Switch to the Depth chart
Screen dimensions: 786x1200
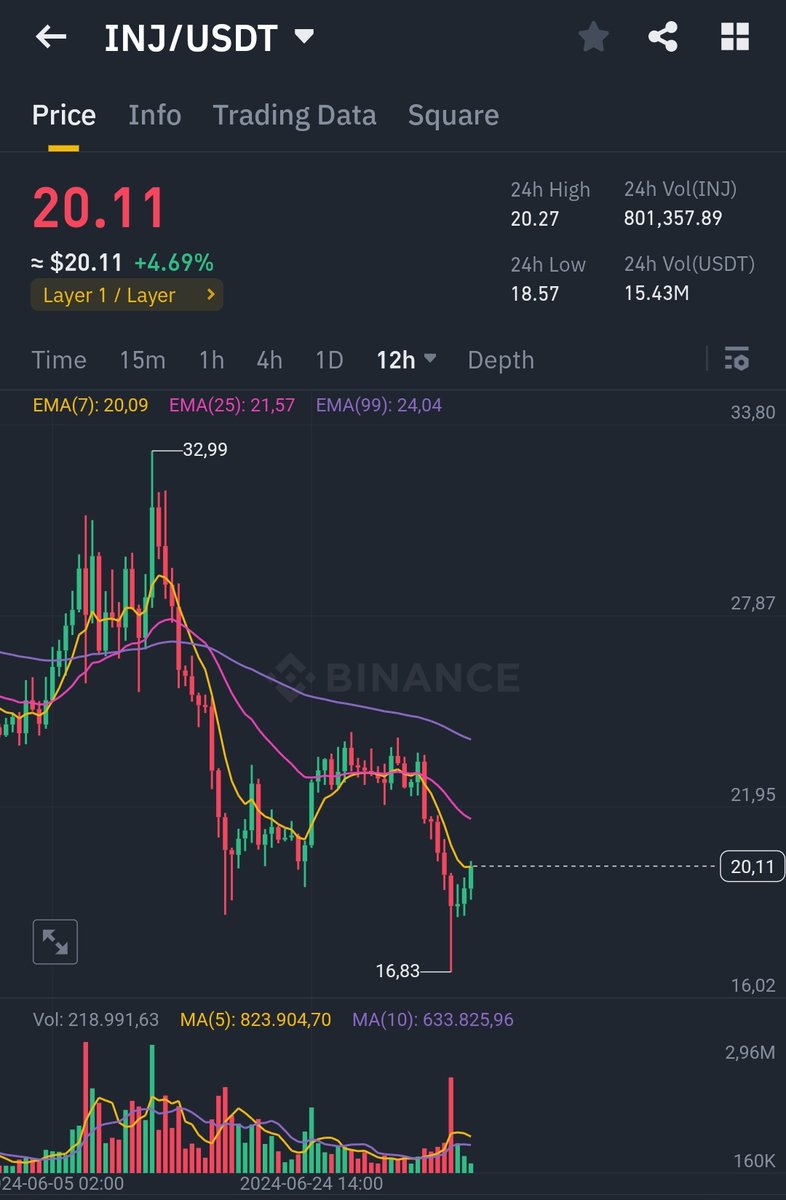click(501, 360)
